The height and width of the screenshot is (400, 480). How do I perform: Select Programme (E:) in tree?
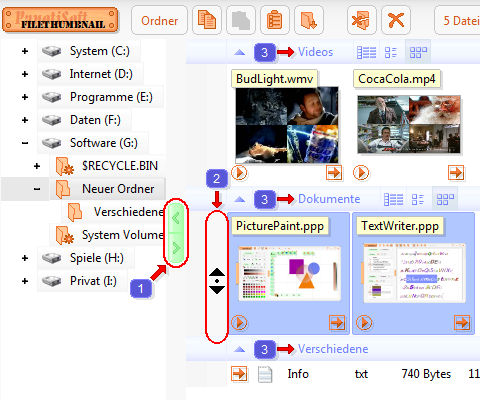100,97
